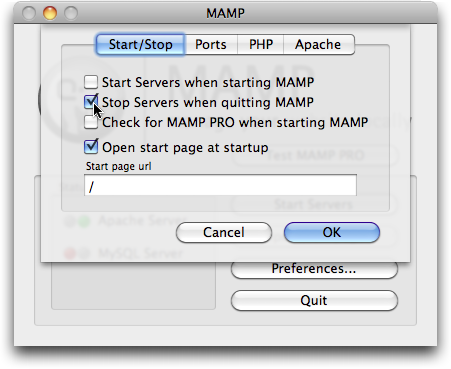Image resolution: width=451 pixels, height=369 pixels.
Task: Open the Preferences... button
Action: [x=314, y=269]
